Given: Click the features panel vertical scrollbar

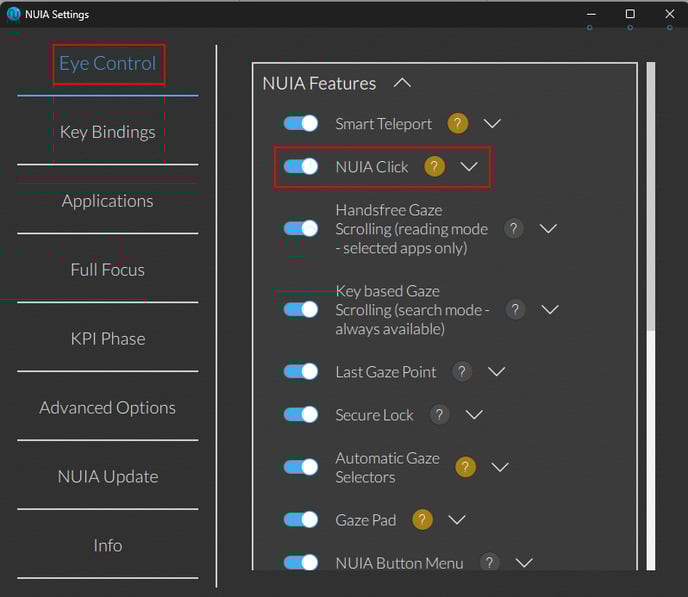Looking at the screenshot, I should (651, 316).
